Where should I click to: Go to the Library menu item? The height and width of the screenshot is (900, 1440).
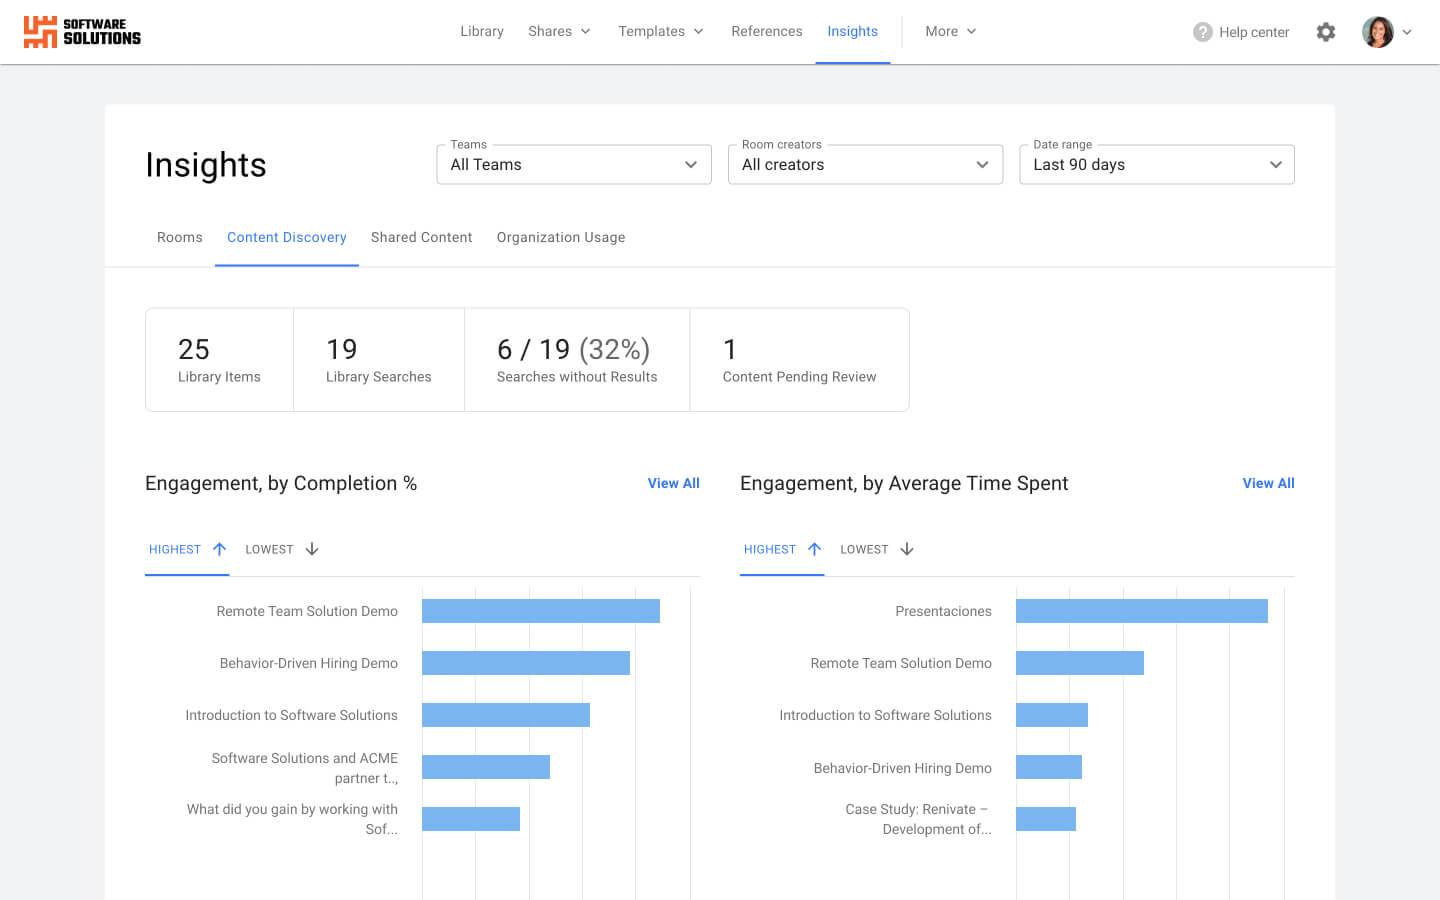pyautogui.click(x=481, y=31)
